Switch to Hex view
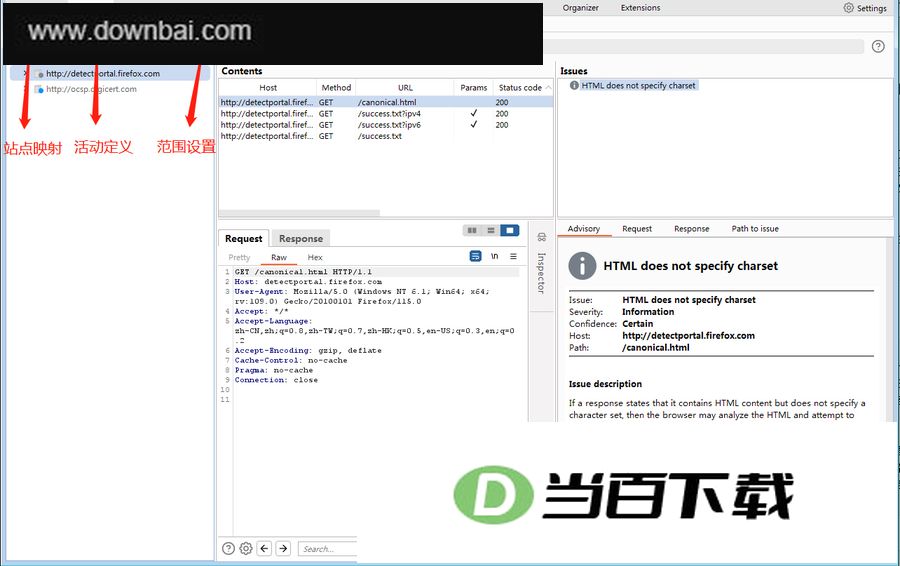900x566 pixels. [x=315, y=257]
